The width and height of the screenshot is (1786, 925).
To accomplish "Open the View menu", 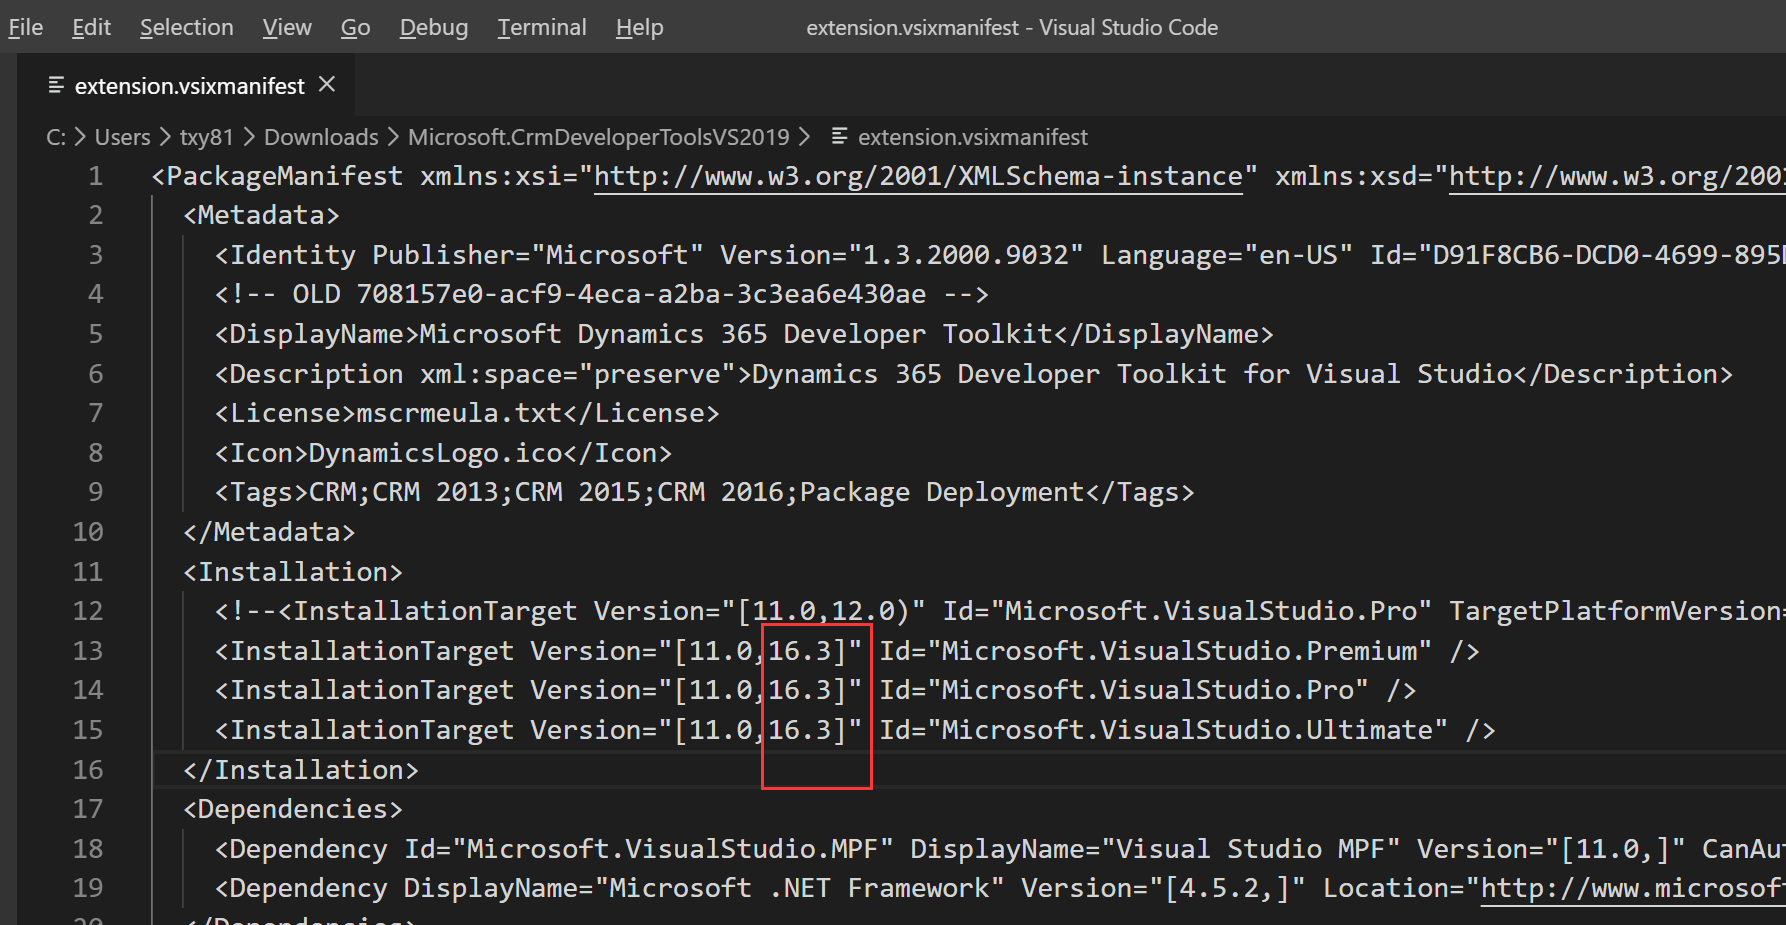I will (x=287, y=27).
